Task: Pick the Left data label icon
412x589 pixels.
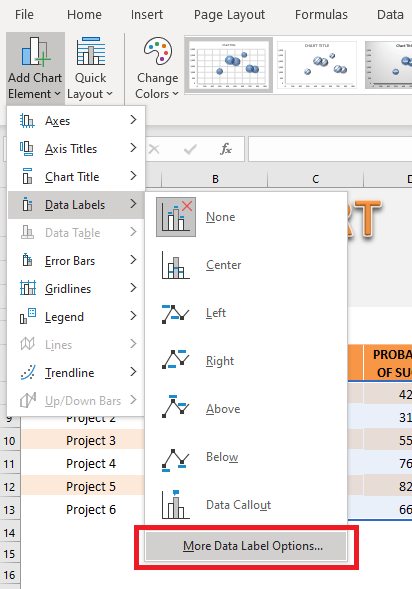Action: (176, 313)
